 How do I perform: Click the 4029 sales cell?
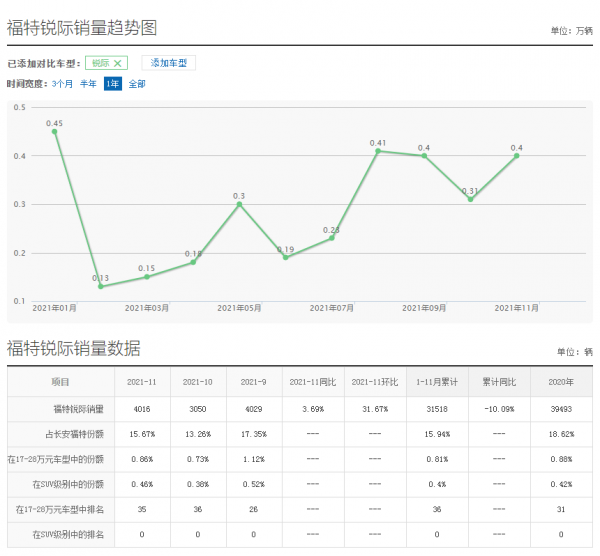253,409
